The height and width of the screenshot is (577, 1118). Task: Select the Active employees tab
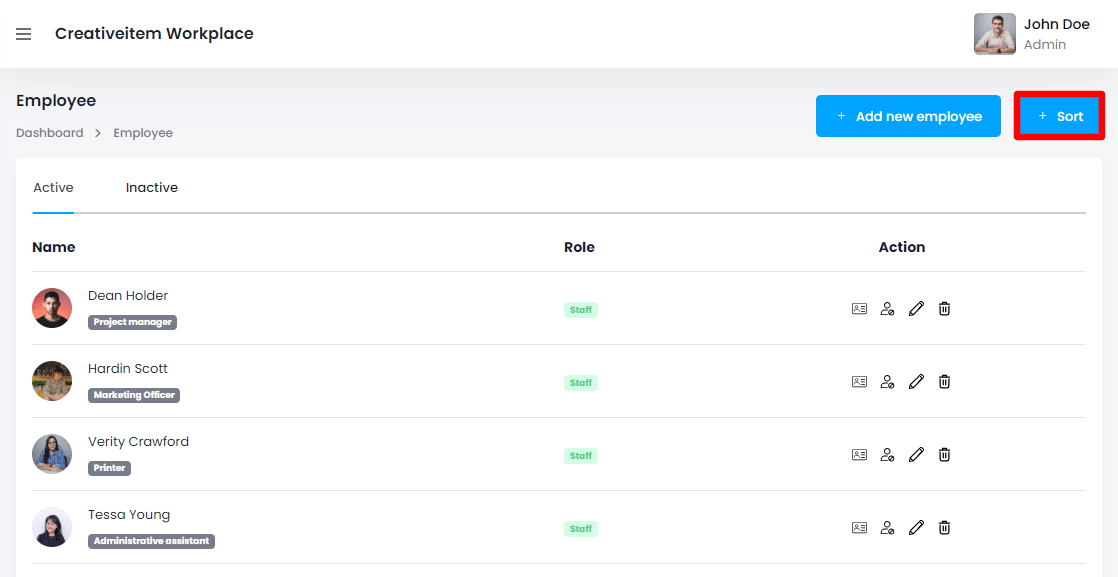53,188
